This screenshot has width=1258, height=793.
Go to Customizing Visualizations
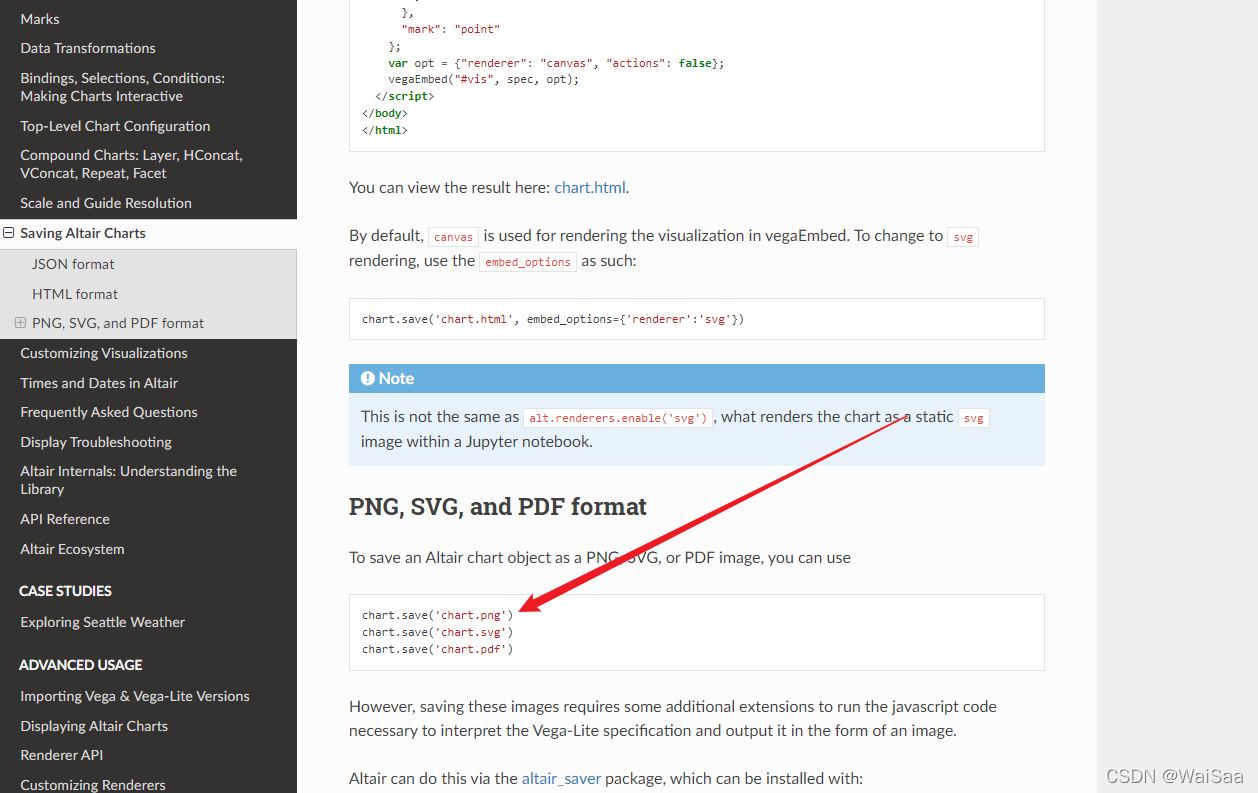104,353
